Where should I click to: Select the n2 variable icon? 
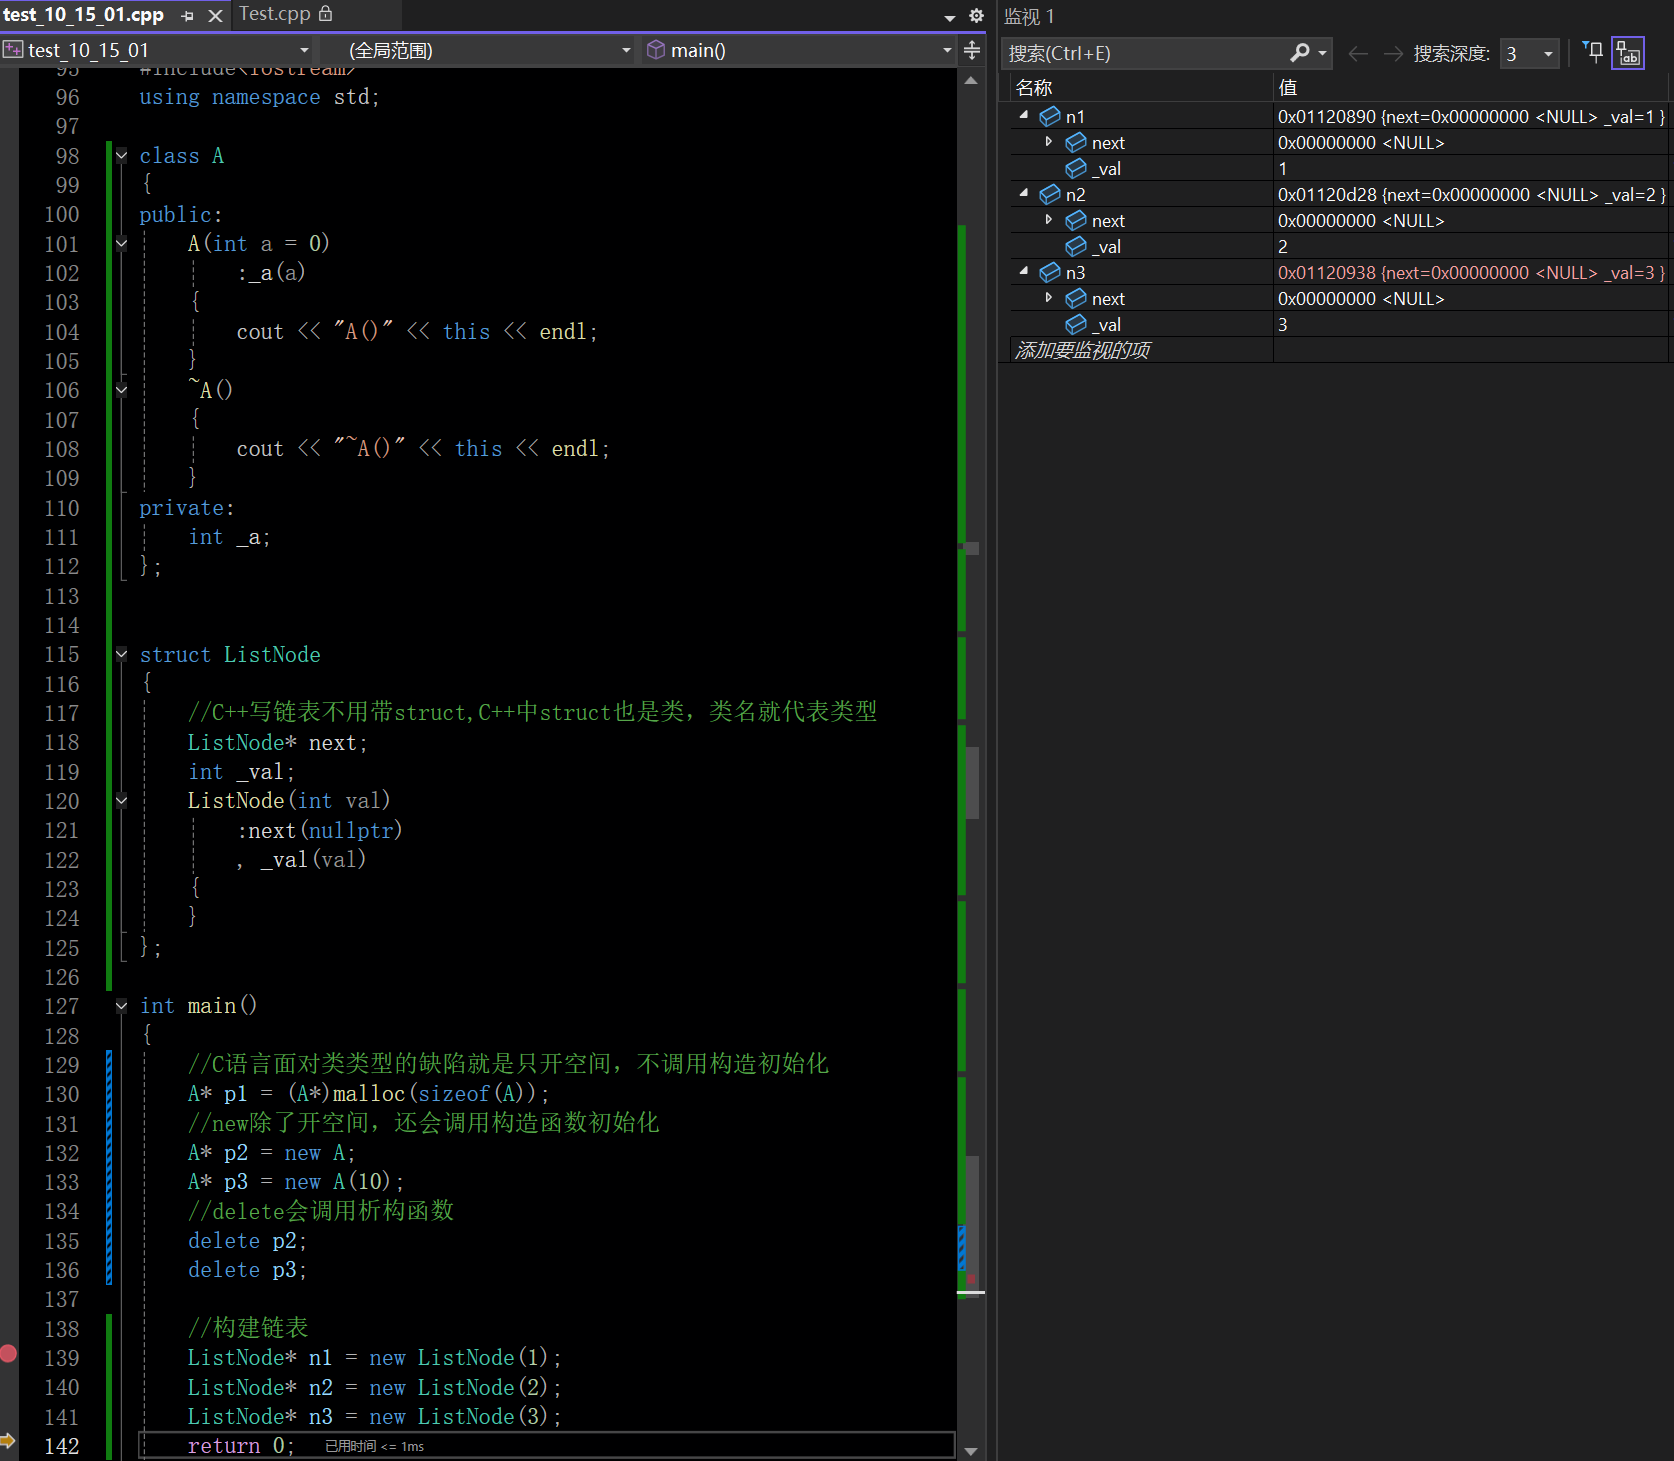coord(1050,195)
